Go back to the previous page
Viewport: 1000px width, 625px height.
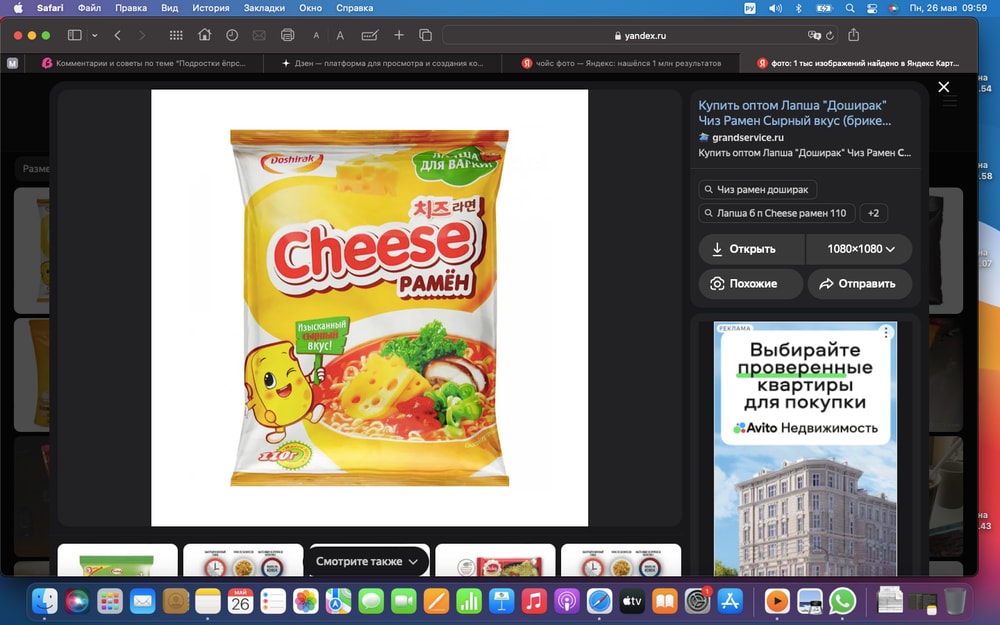(117, 35)
